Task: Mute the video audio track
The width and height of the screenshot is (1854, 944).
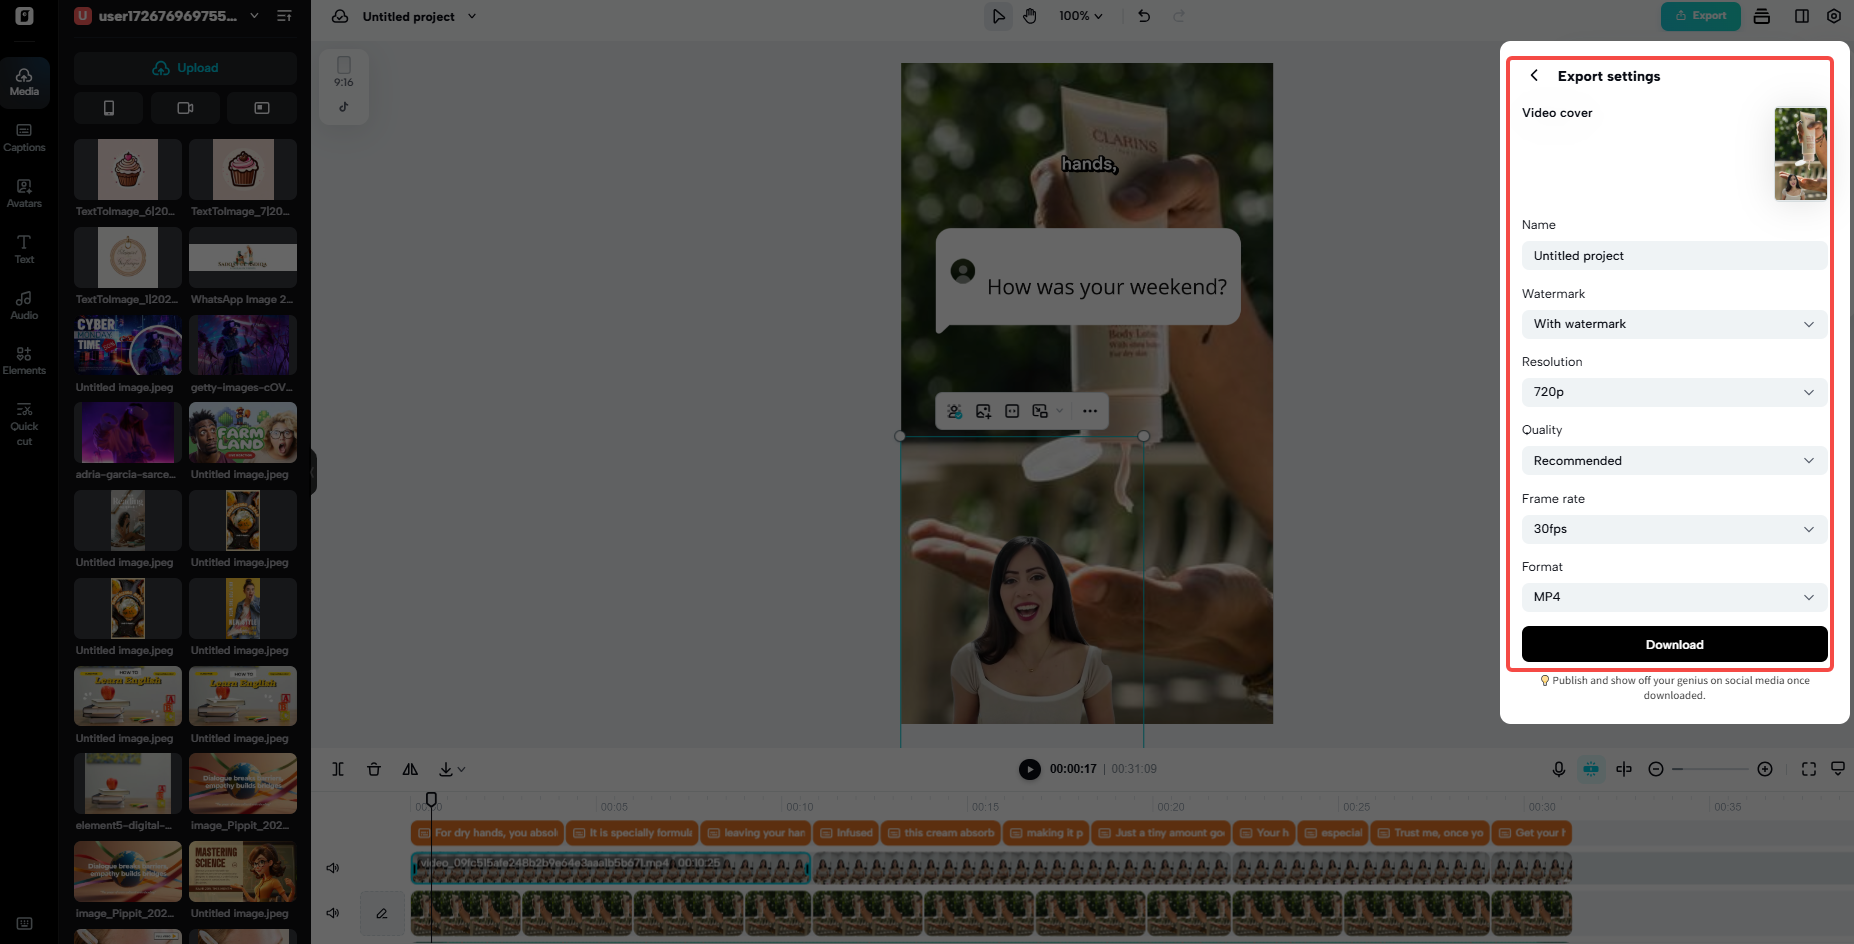Action: pyautogui.click(x=333, y=868)
